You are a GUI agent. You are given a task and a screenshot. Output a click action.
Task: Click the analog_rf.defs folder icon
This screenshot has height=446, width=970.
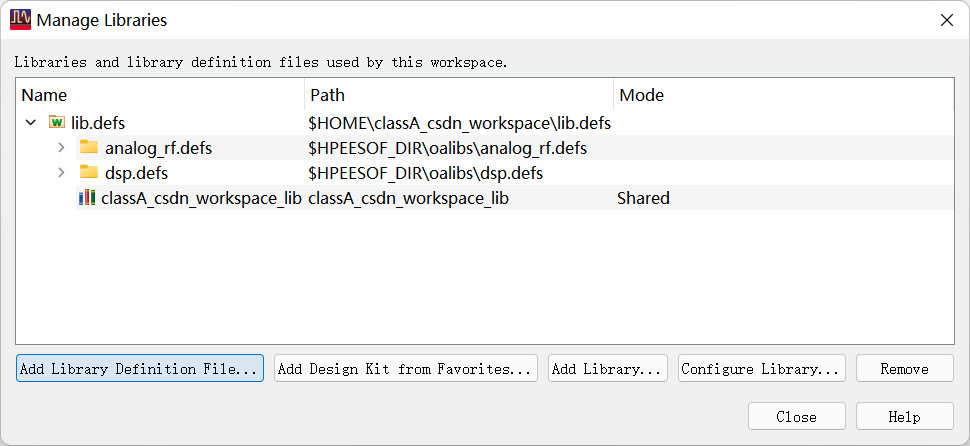point(89,148)
